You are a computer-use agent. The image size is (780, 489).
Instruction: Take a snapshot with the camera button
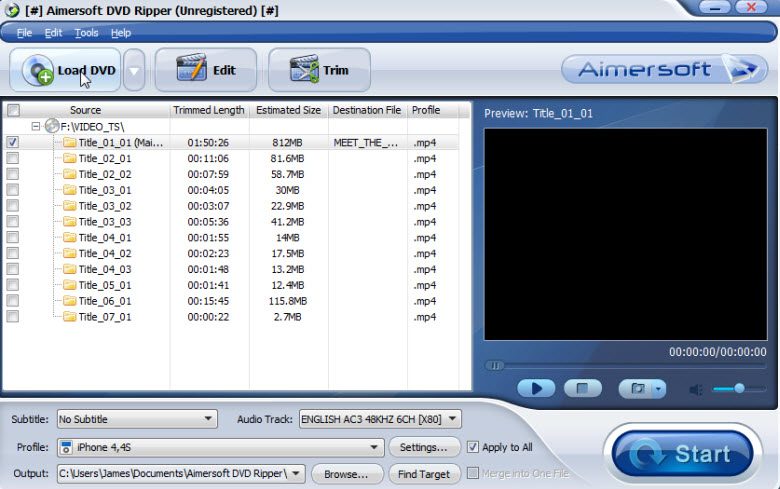point(636,389)
